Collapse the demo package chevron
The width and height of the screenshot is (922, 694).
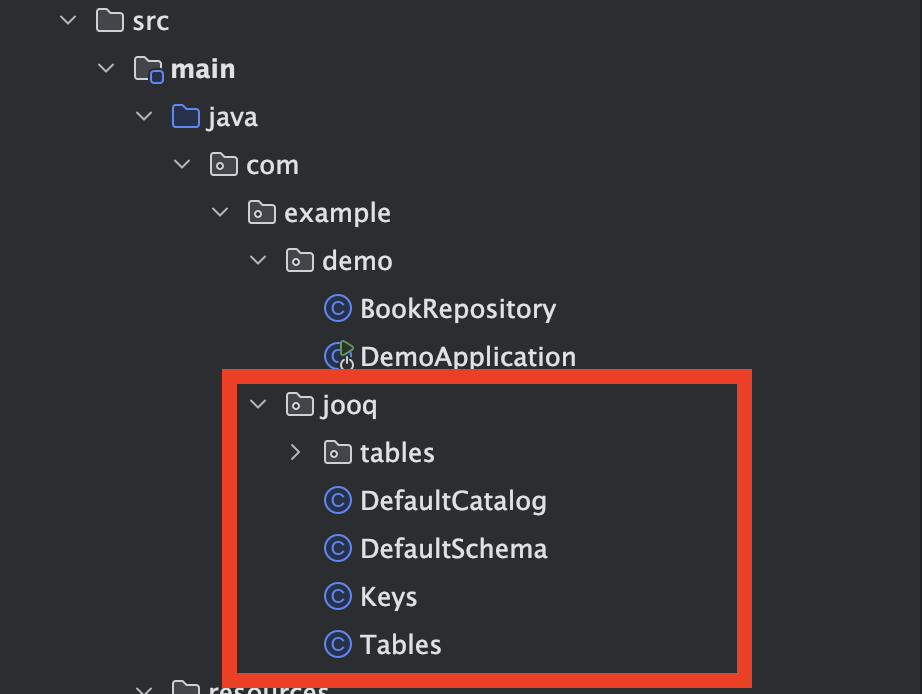[258, 260]
